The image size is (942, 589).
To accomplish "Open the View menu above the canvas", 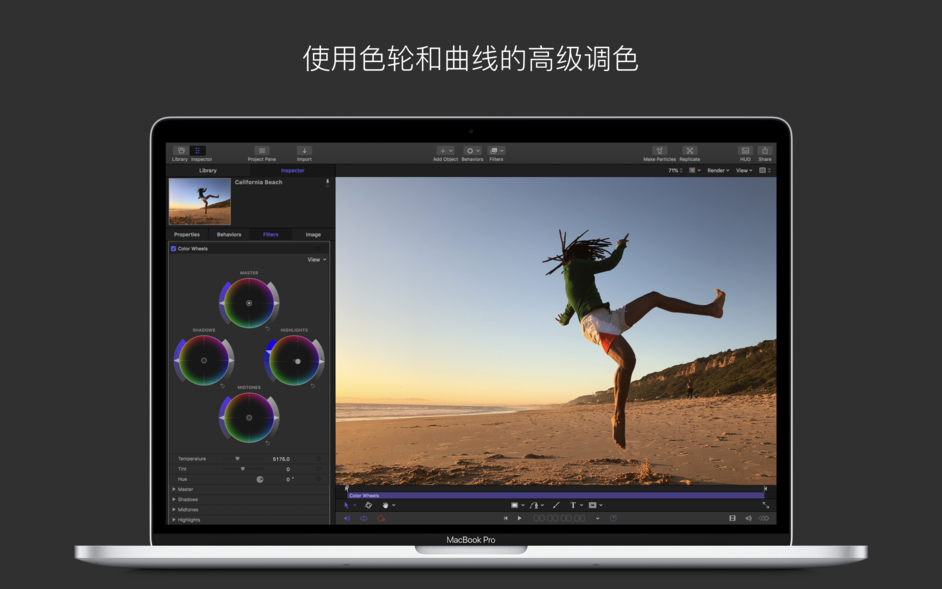I will click(744, 170).
